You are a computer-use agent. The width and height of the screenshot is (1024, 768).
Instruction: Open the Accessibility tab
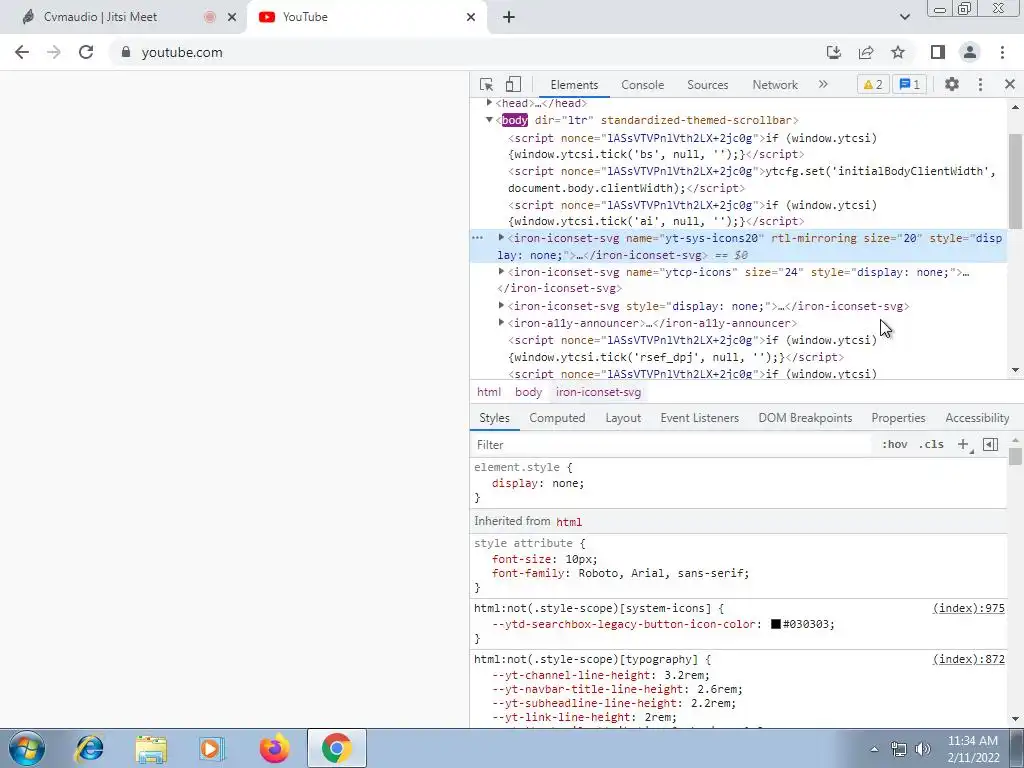(977, 418)
